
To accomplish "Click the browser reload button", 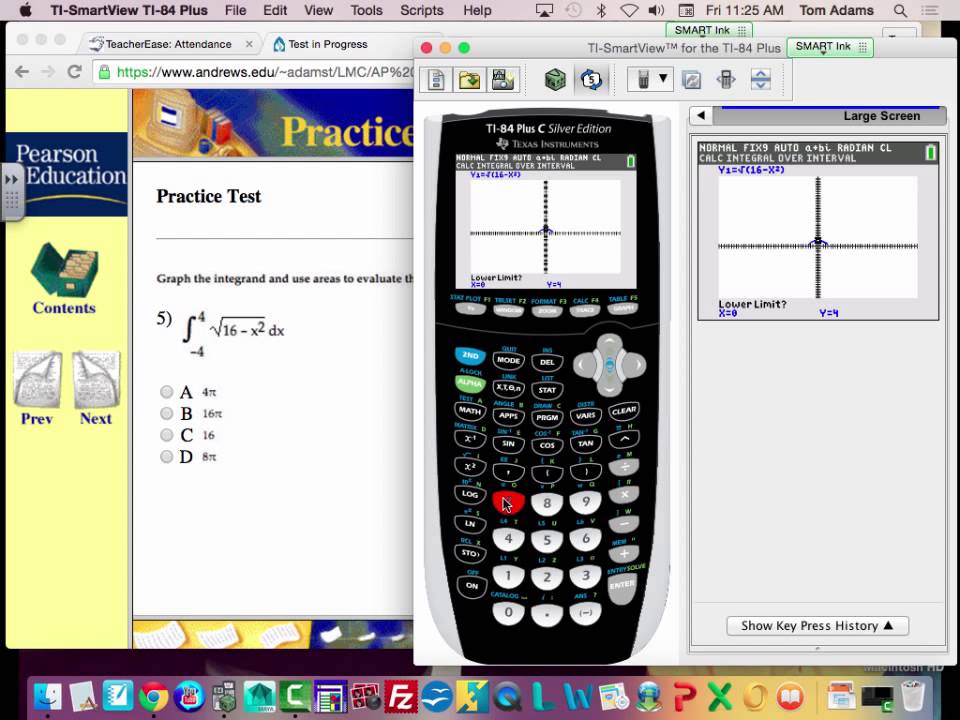I will (75, 72).
